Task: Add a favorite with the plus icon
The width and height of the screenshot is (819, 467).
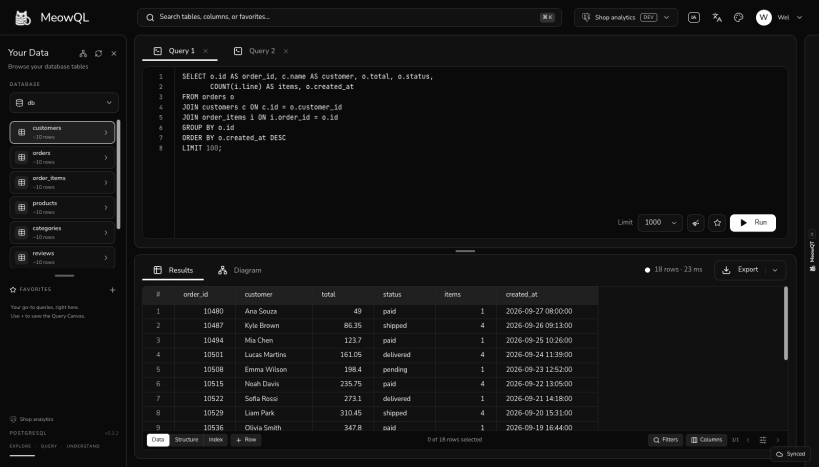Action: pyautogui.click(x=112, y=290)
